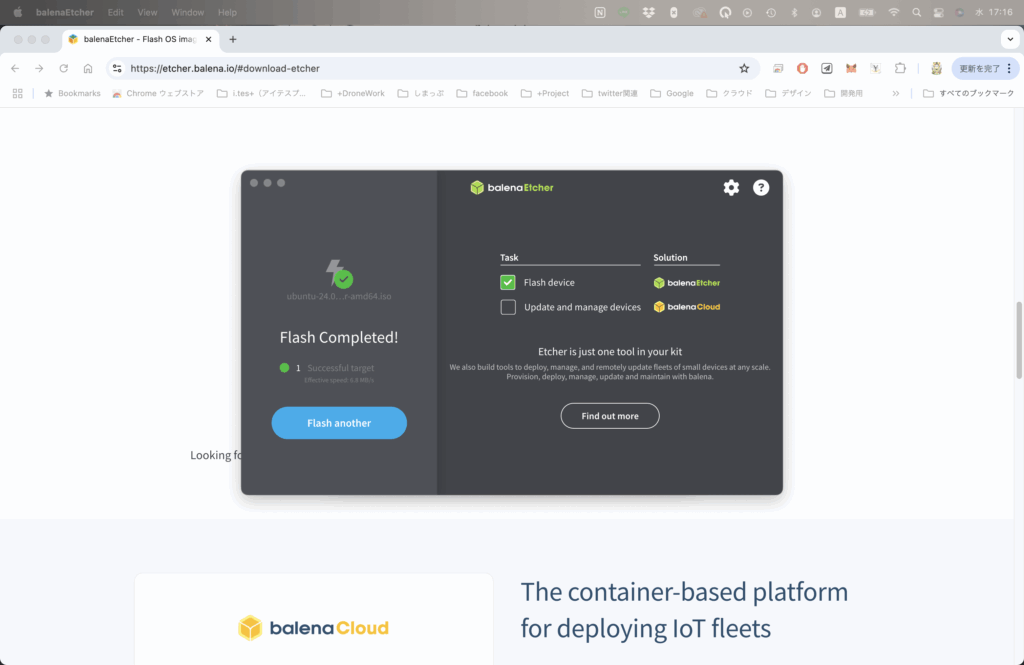
Task: Click the ubuntu-24.0...r-amd64.iso file name
Action: (x=339, y=297)
